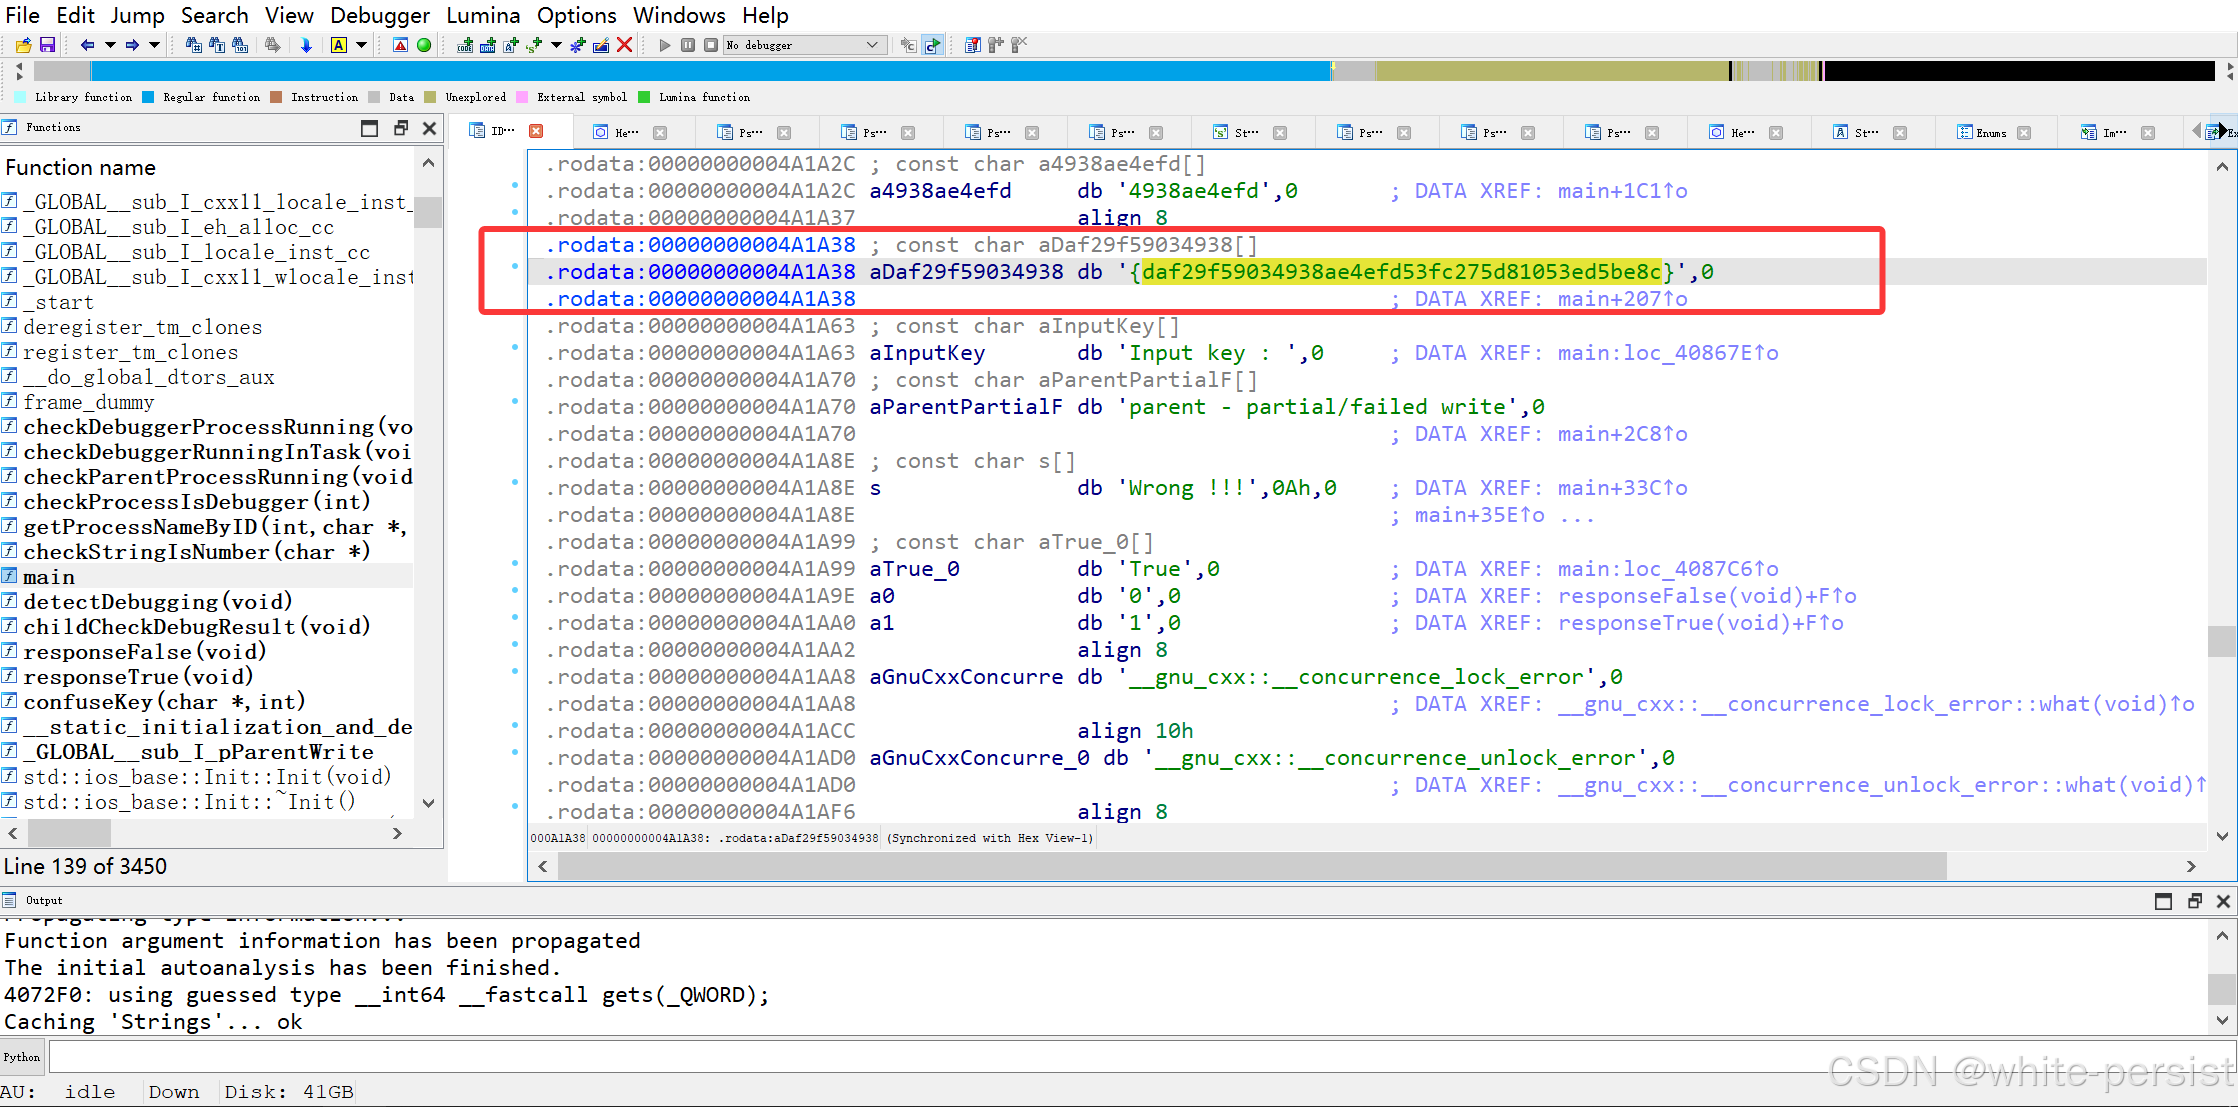Viewport: 2238px width, 1107px height.
Task: Click the save database icon
Action: (x=47, y=45)
